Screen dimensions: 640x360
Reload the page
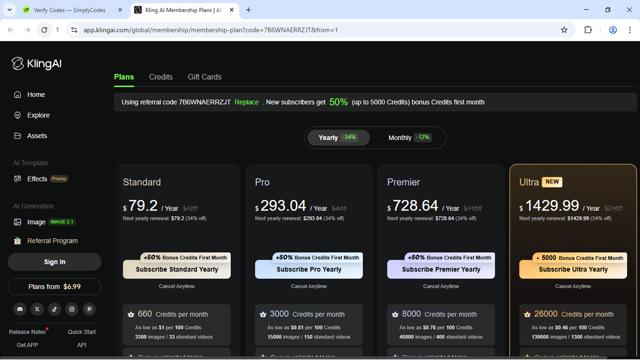coord(44,30)
